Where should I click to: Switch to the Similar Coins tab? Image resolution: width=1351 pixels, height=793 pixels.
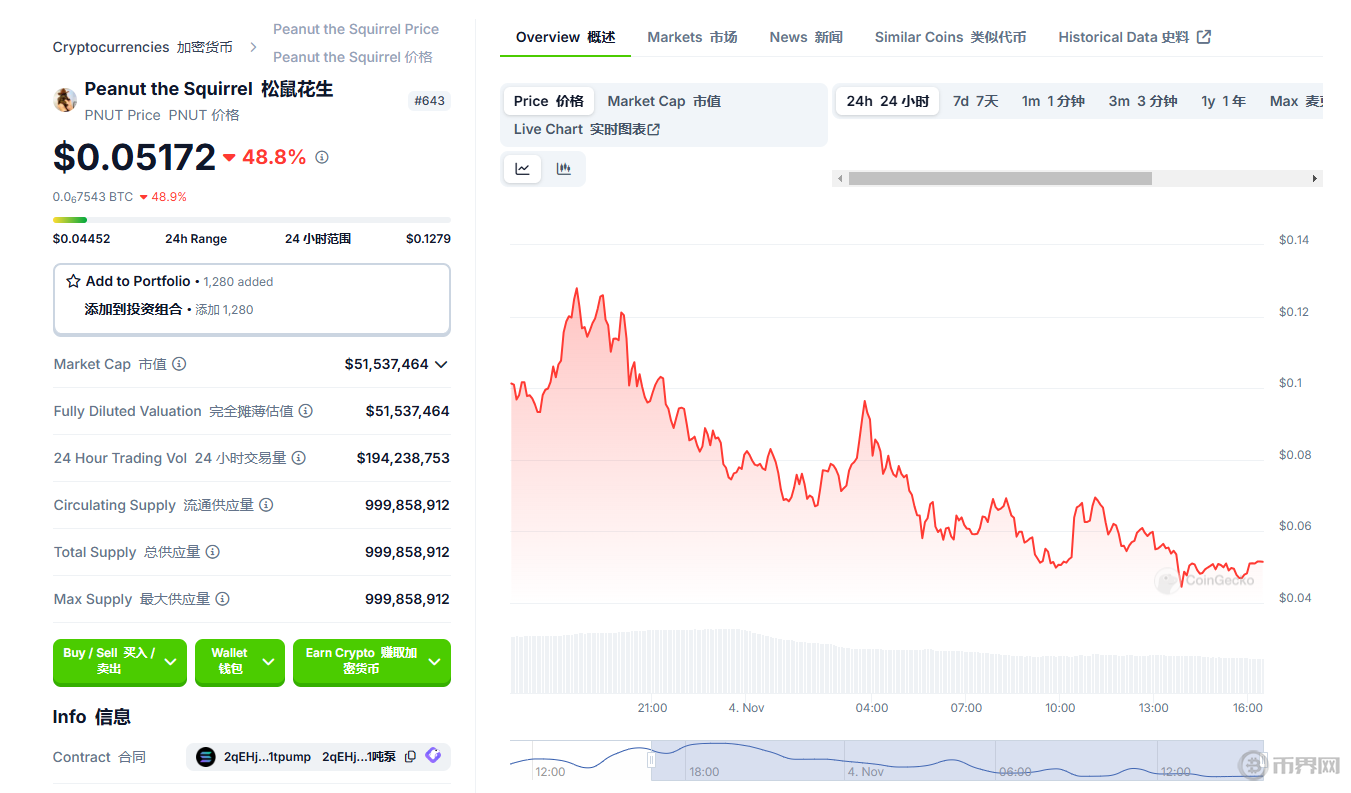[950, 37]
